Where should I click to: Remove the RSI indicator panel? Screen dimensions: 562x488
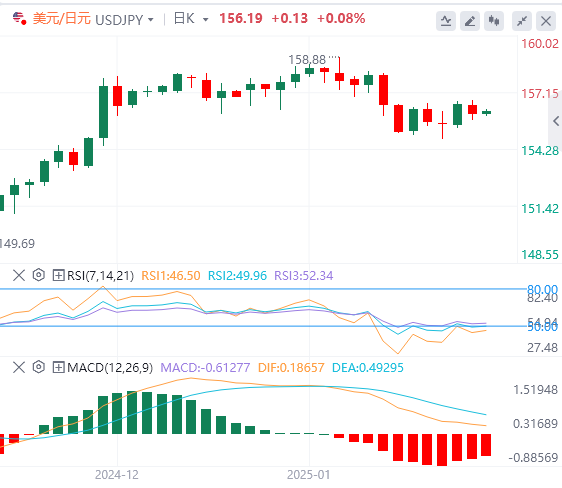(x=19, y=276)
